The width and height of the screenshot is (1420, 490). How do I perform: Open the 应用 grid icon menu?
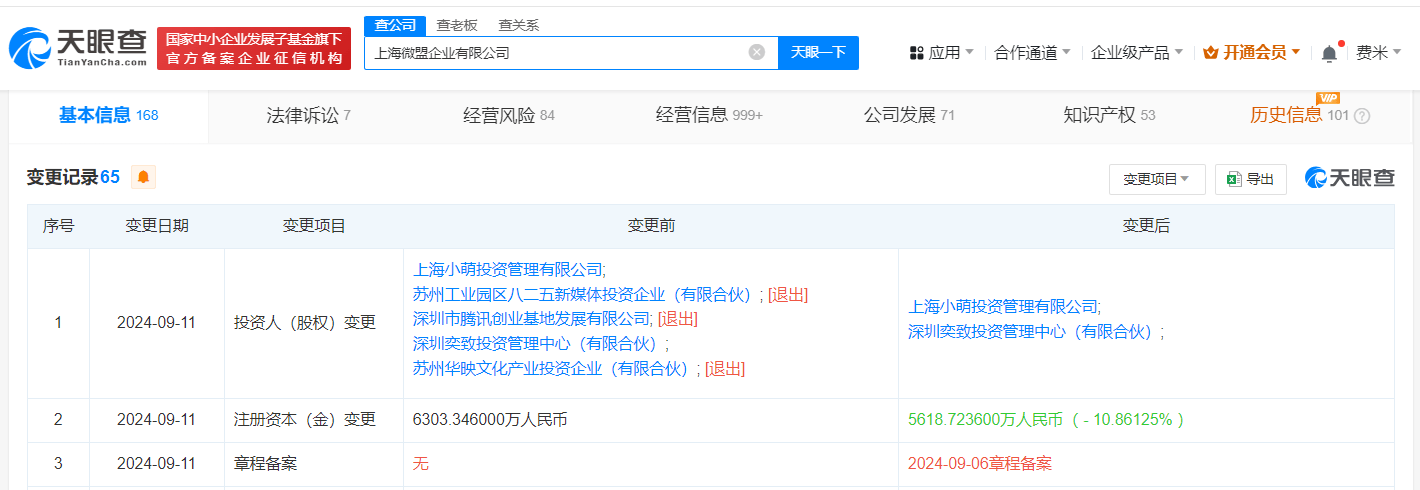coord(916,53)
